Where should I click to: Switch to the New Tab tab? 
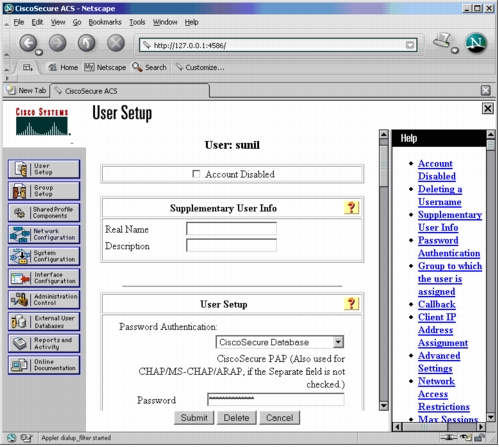tap(26, 91)
